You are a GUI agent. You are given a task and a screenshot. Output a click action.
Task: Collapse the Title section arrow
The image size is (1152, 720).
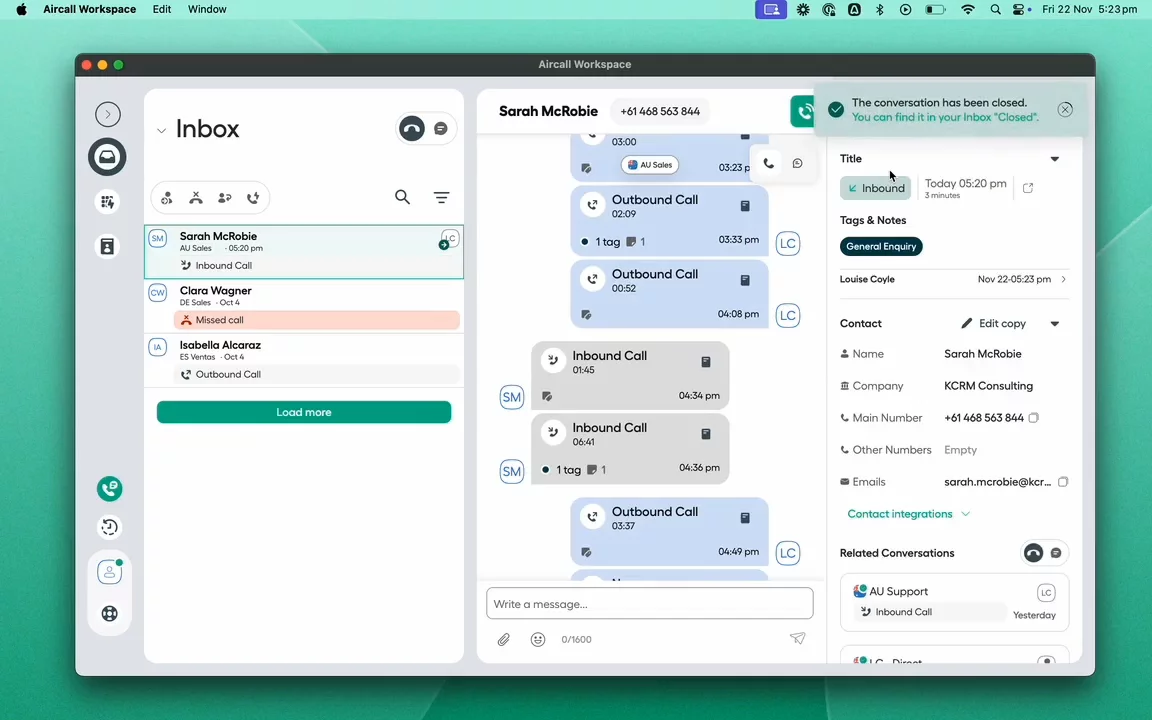point(1054,159)
